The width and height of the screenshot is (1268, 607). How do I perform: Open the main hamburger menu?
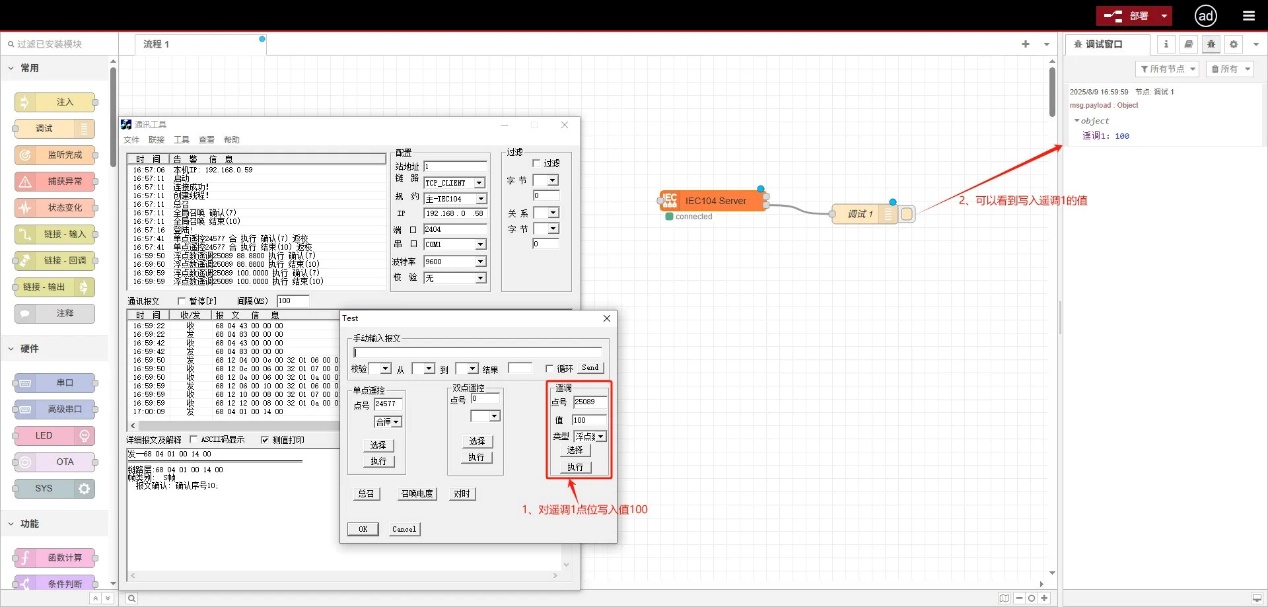coord(1248,16)
